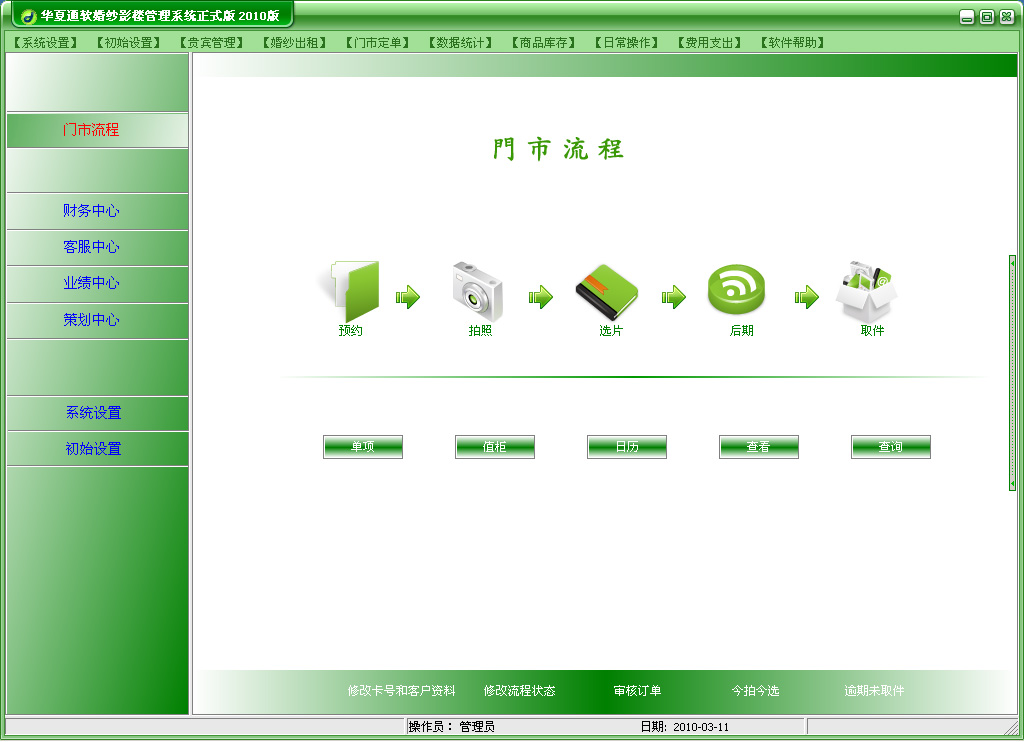Viewport: 1024px width, 742px height.
Task: Click the 单项 button
Action: (x=363, y=447)
